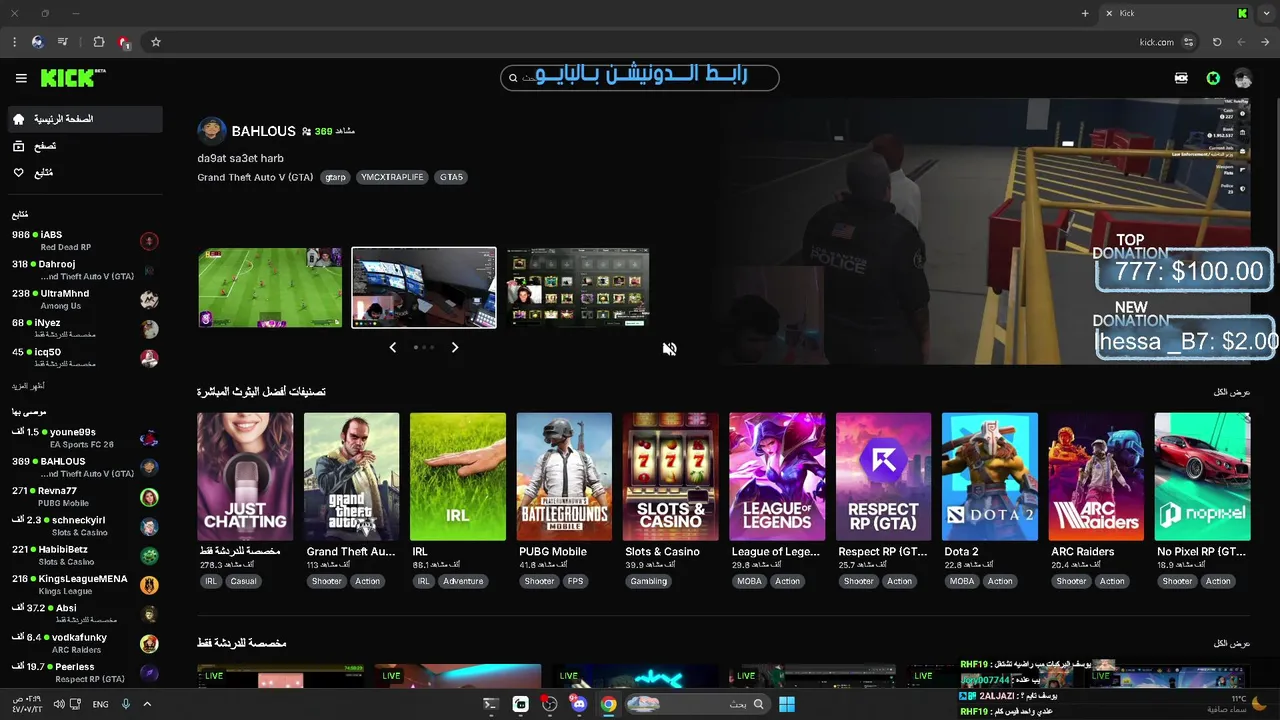Show next featured stream
1280x720 pixels.
(455, 347)
